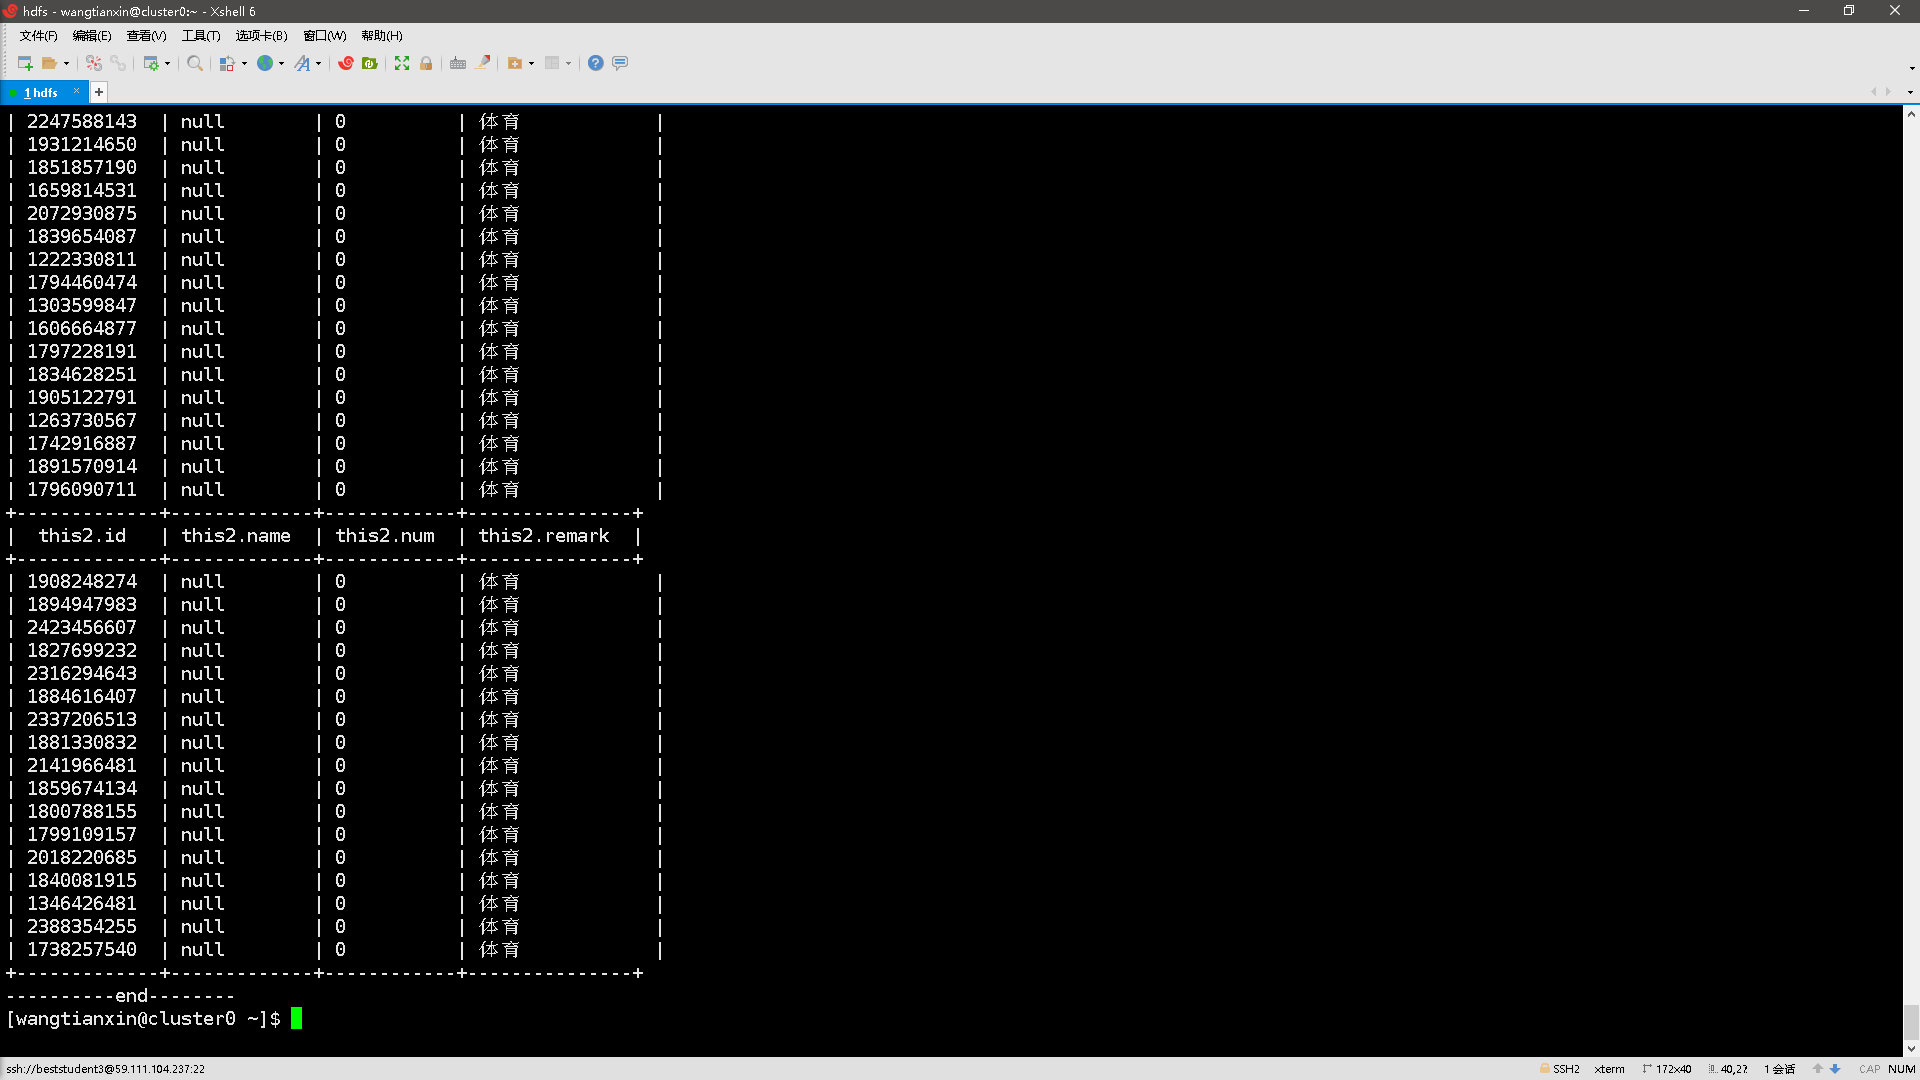The height and width of the screenshot is (1080, 1920).
Task: Click the padlock Lock Screen icon
Action: point(426,63)
